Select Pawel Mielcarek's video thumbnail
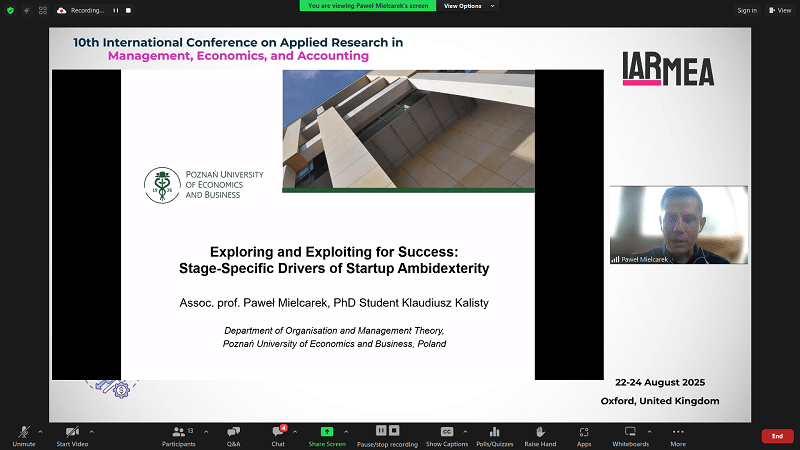This screenshot has height=450, width=800. (x=678, y=225)
